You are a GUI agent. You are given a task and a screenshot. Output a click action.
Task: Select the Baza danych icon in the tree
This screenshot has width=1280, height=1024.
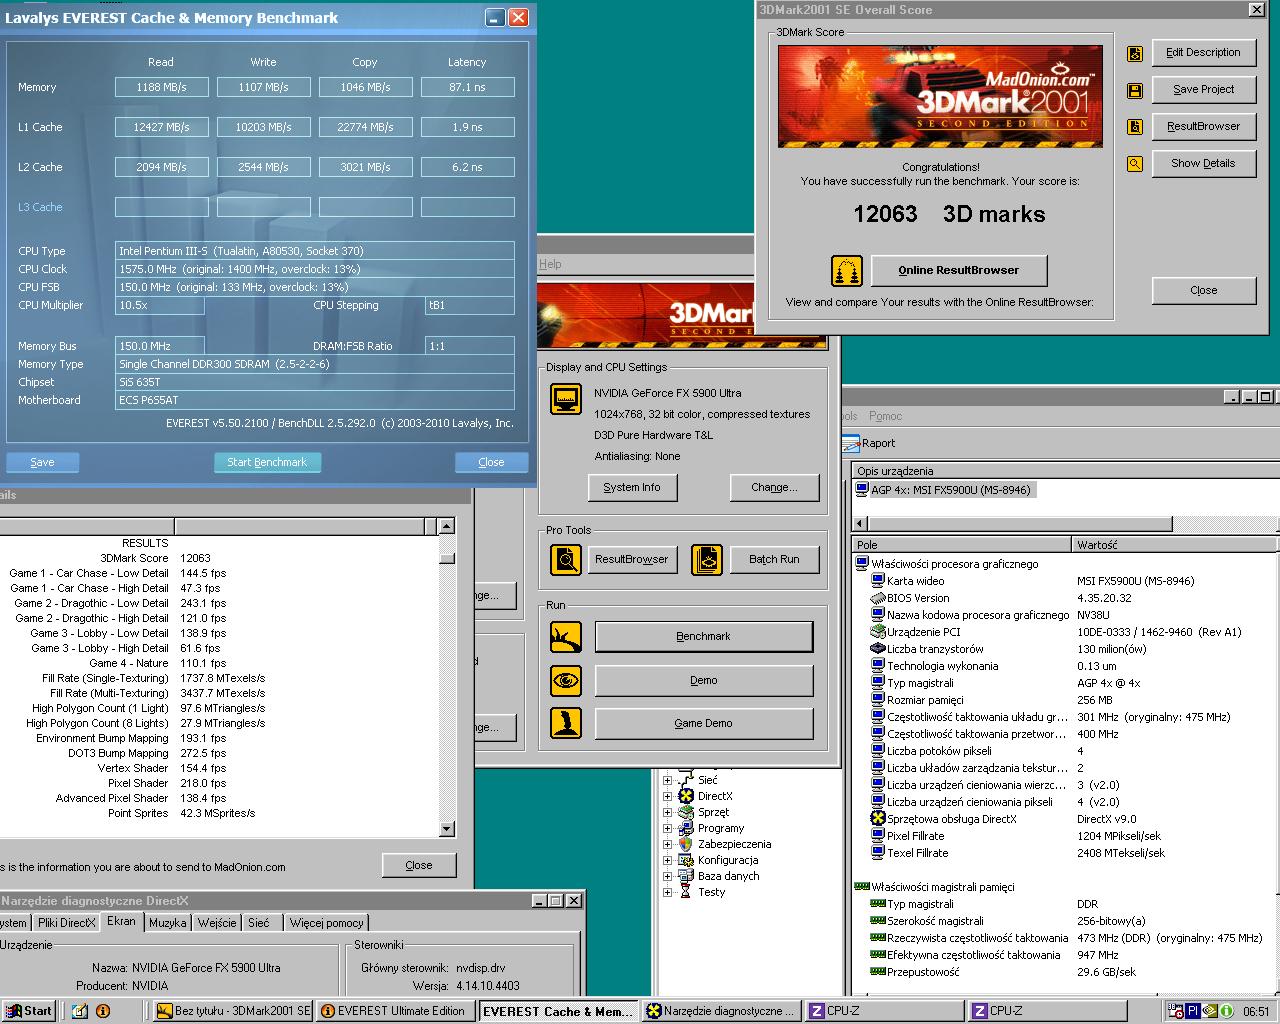pyautogui.click(x=686, y=876)
